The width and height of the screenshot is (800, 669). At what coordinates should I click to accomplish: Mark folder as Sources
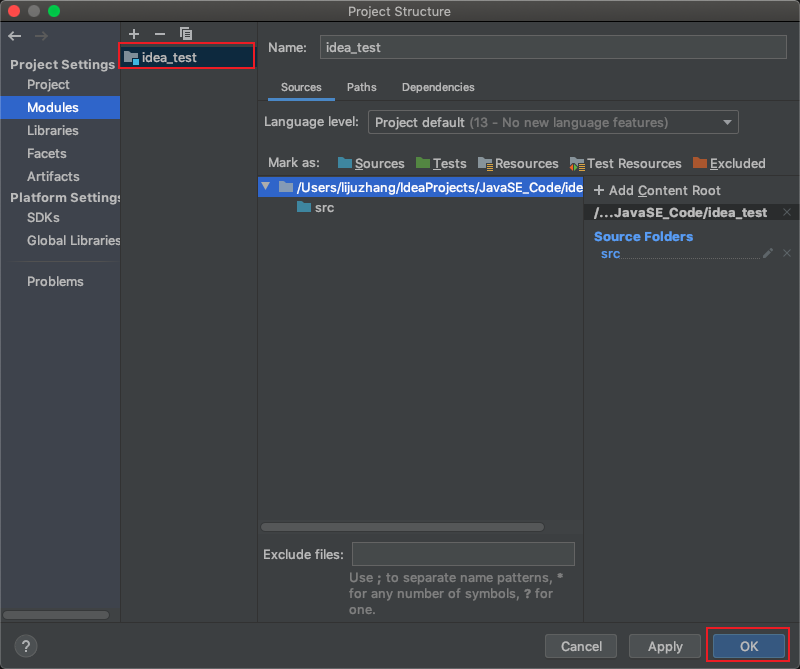click(371, 163)
